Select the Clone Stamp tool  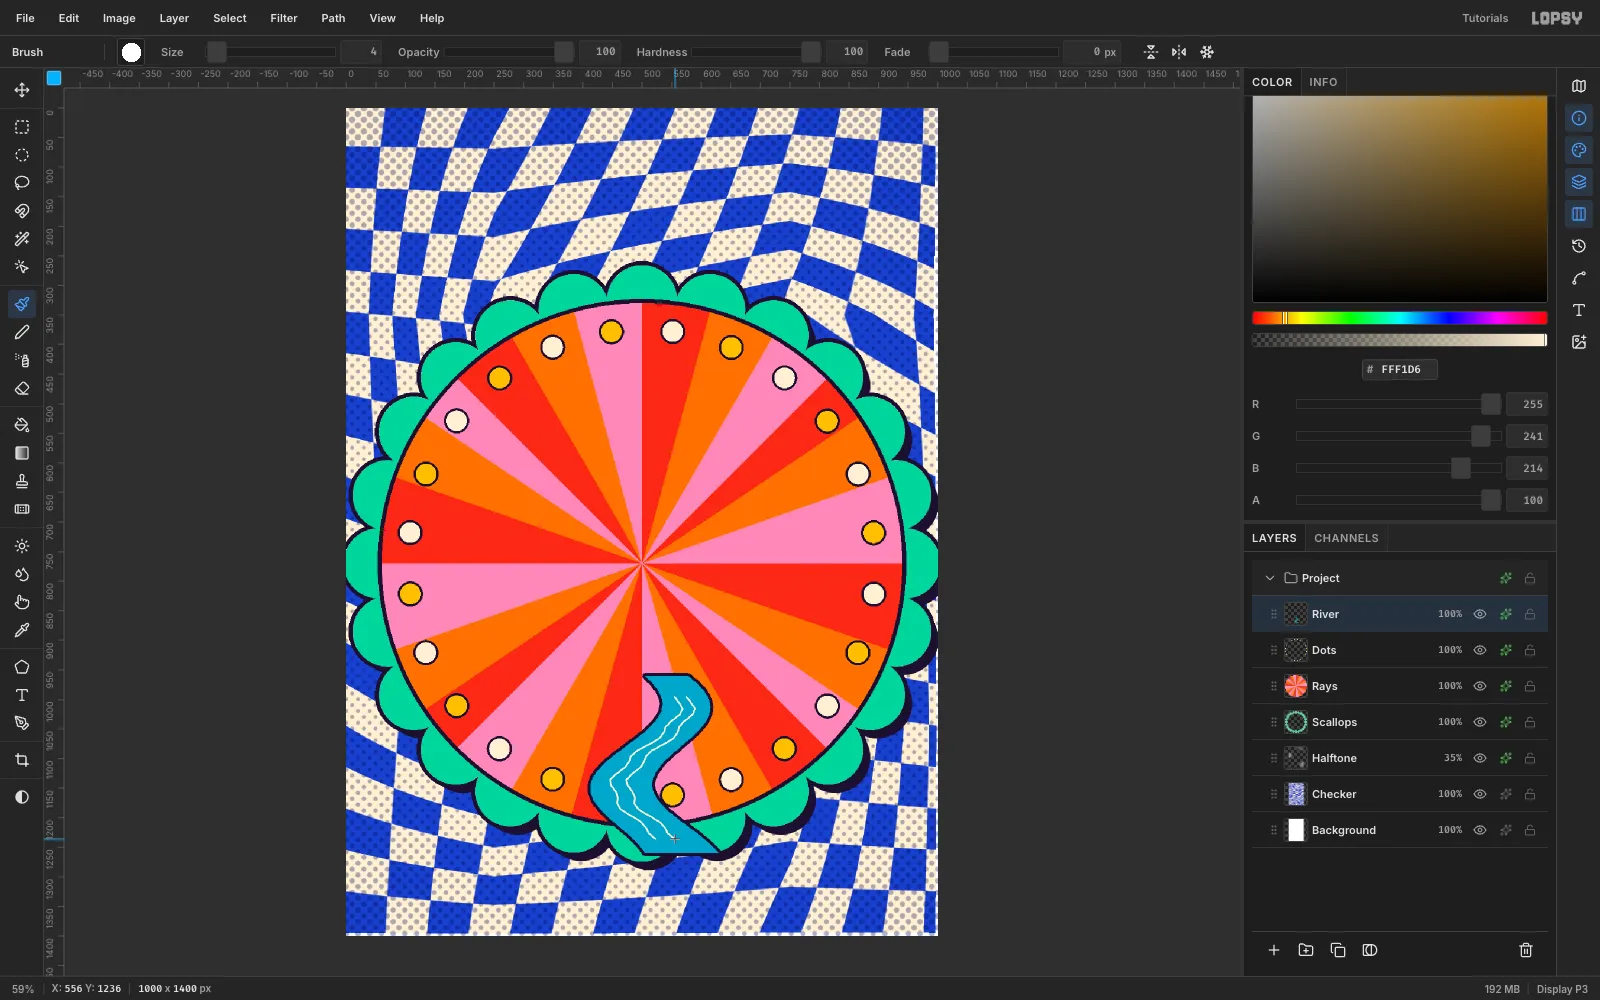tap(22, 481)
